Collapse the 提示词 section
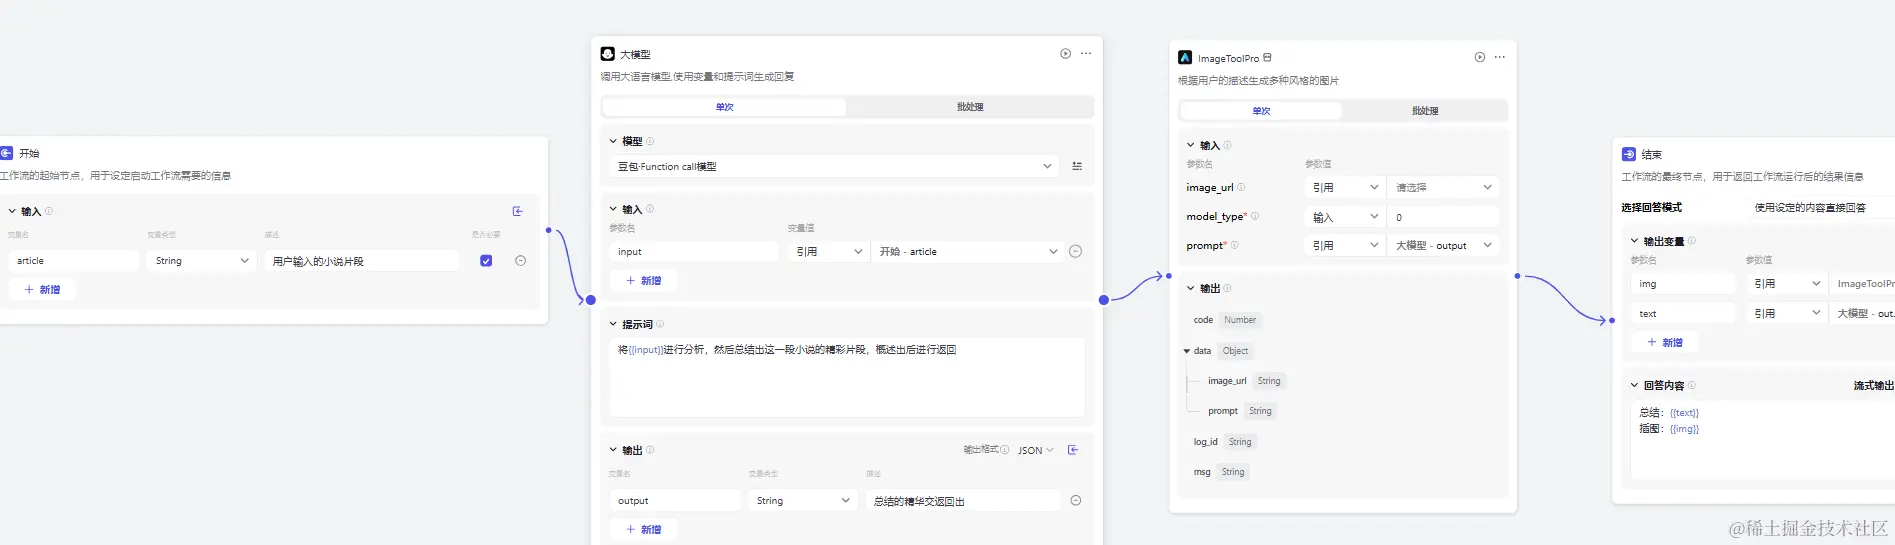Image resolution: width=1895 pixels, height=545 pixels. pyautogui.click(x=613, y=324)
